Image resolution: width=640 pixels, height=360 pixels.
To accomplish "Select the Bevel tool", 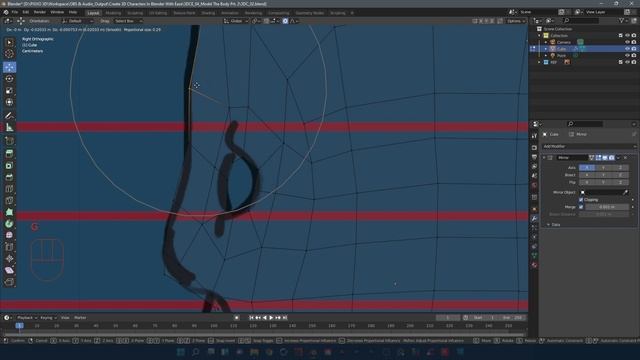I will point(9,177).
